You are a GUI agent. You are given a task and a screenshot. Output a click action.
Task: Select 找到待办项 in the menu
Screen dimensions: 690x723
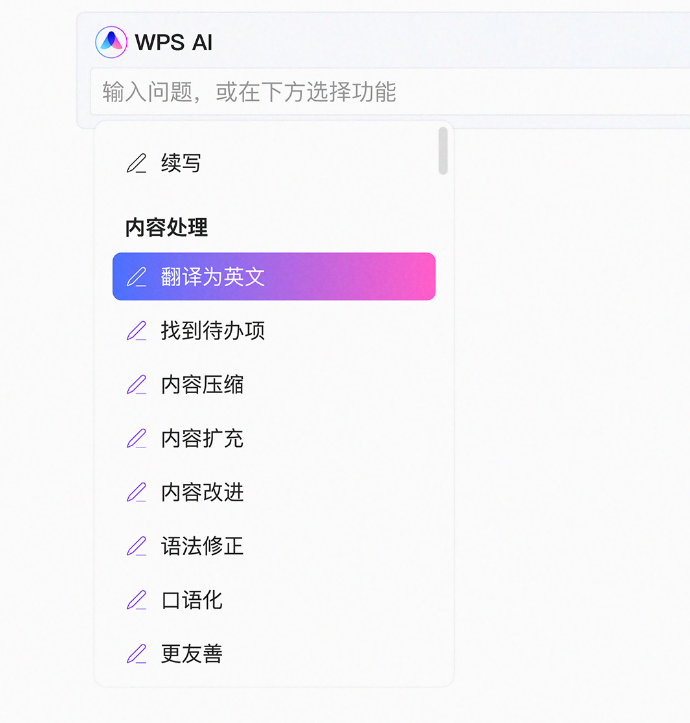click(x=274, y=331)
